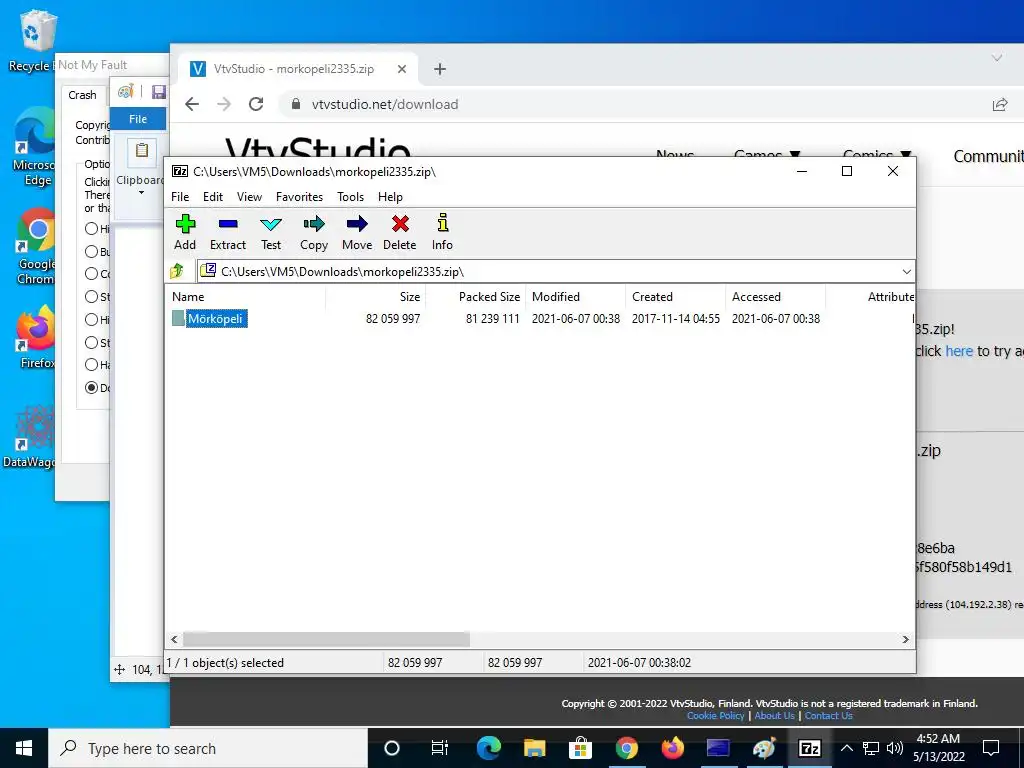The height and width of the screenshot is (768, 1024).
Task: Switch to 7-Zip taskbar button
Action: point(810,748)
